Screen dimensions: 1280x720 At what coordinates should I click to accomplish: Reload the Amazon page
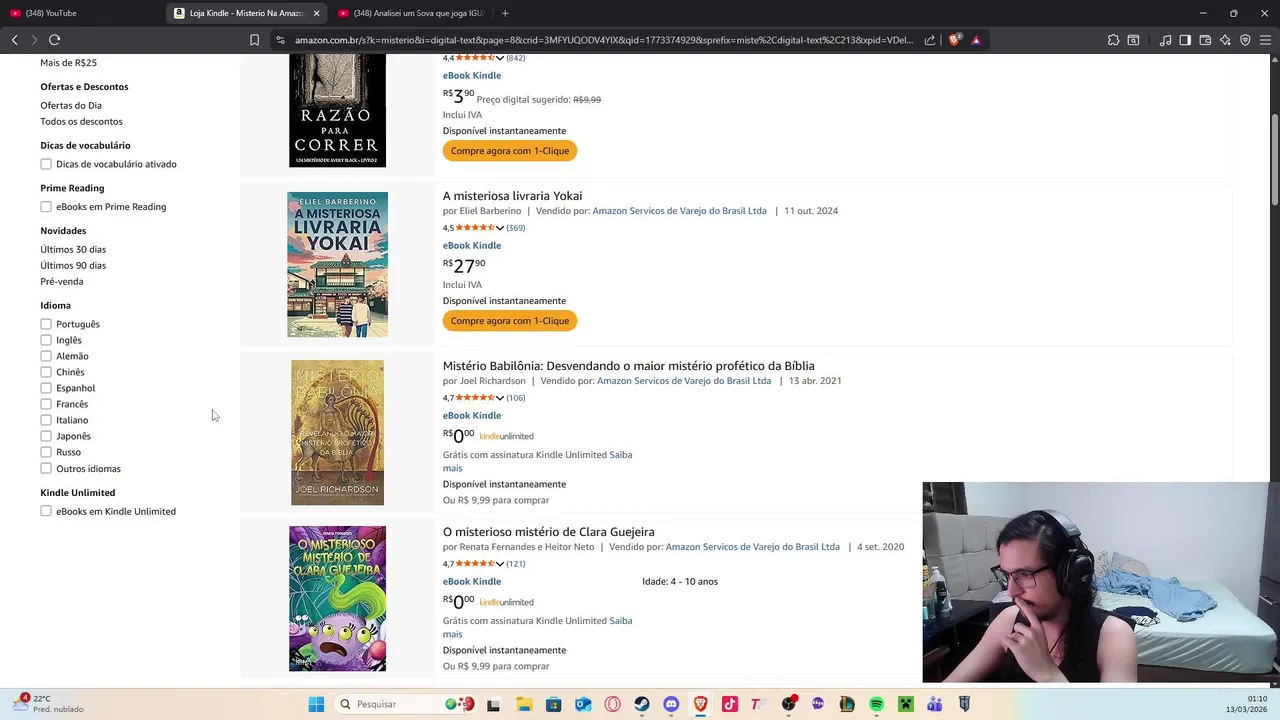(x=54, y=40)
